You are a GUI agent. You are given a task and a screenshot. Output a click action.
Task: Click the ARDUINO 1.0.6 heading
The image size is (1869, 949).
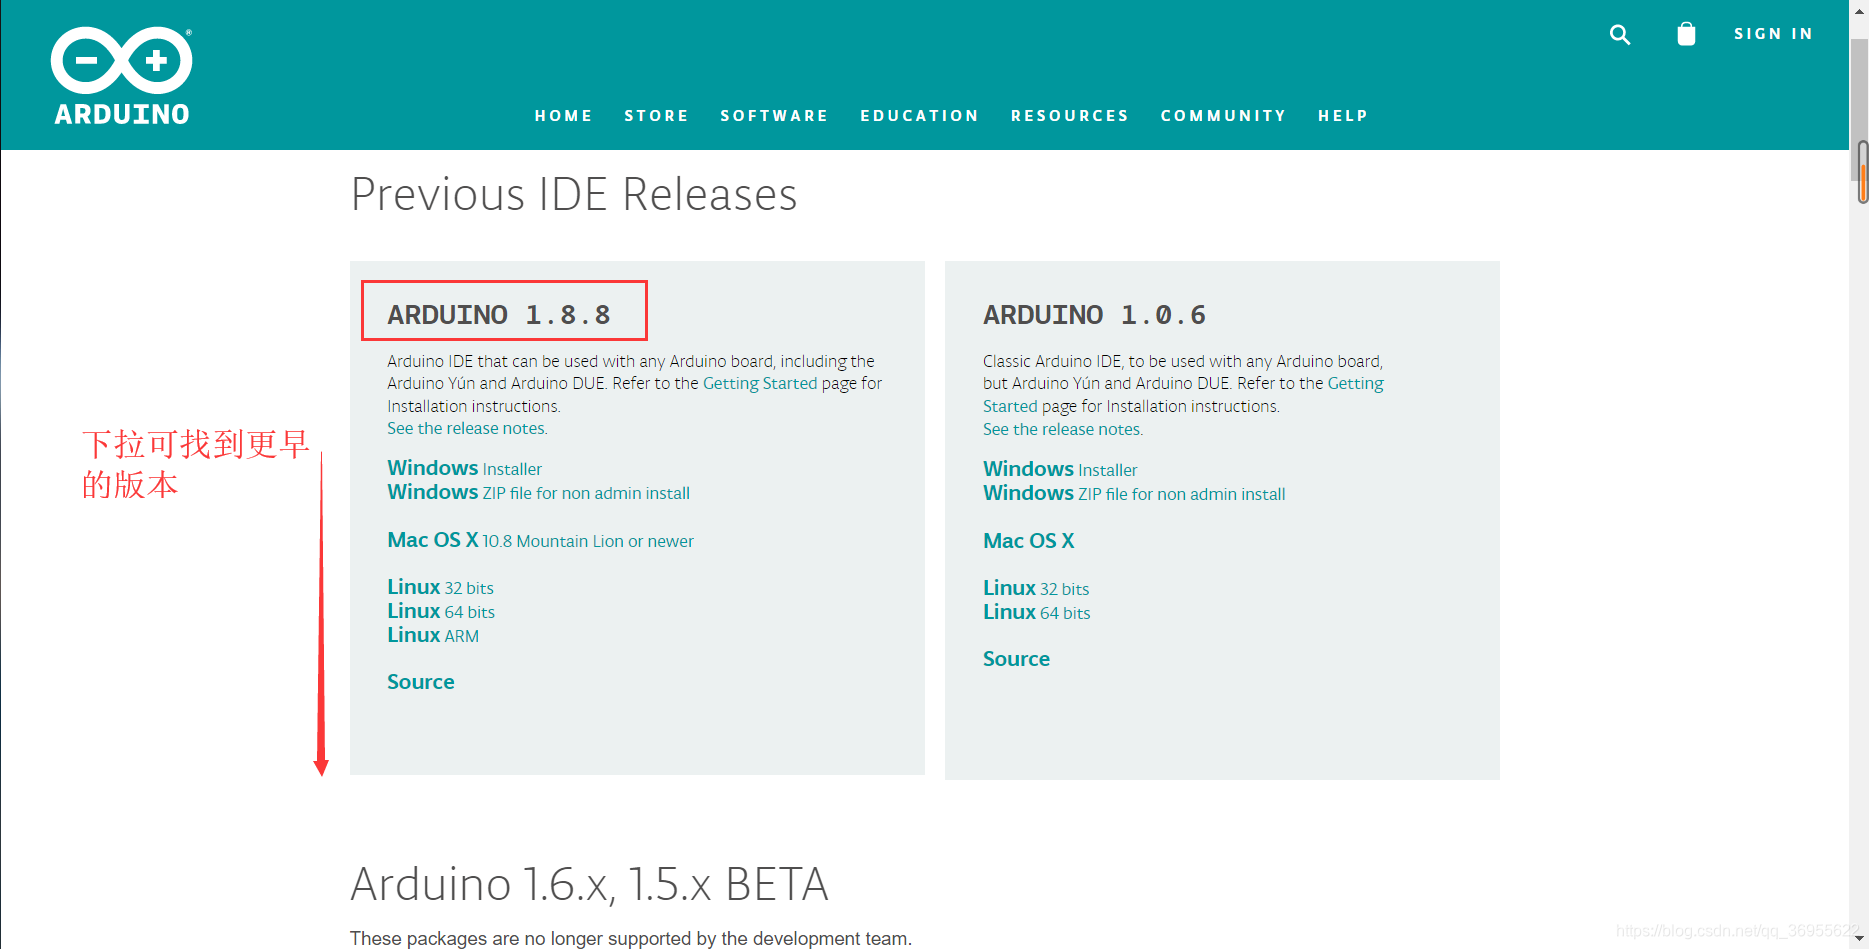coord(1094,315)
